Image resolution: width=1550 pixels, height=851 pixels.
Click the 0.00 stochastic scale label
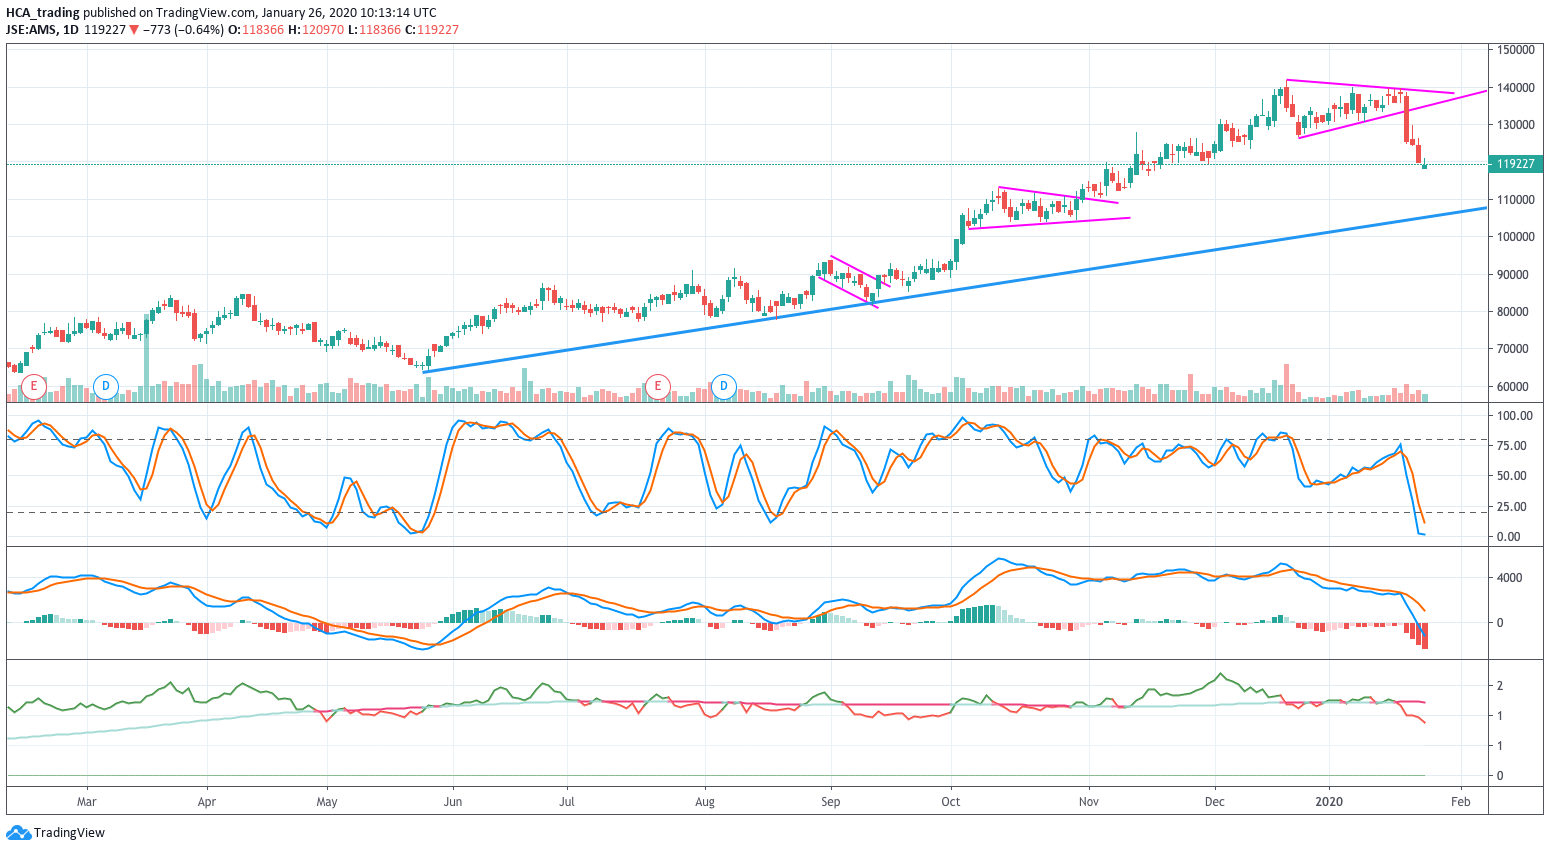1509,537
